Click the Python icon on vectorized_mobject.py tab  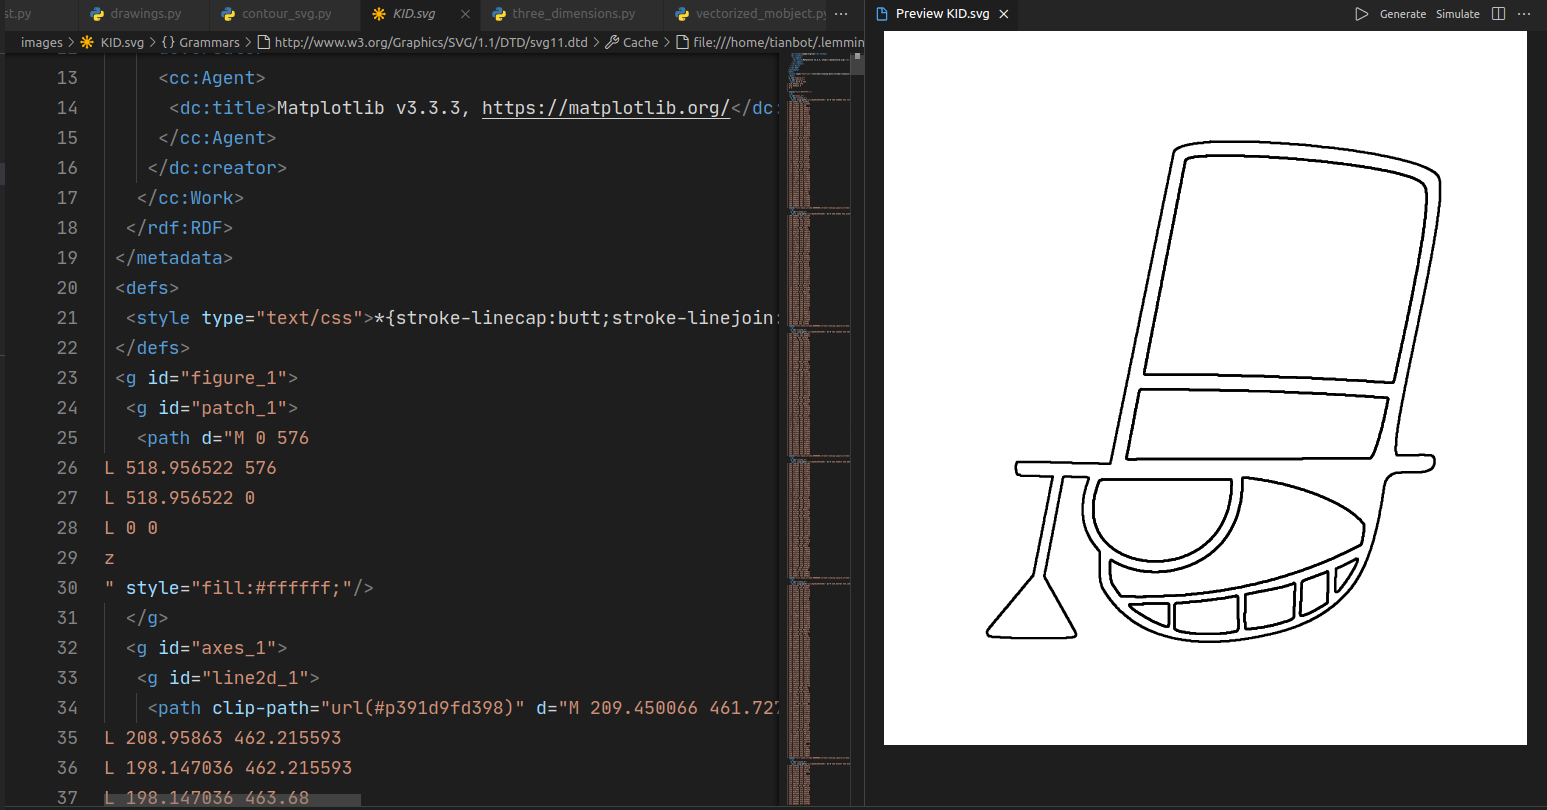[x=682, y=14]
